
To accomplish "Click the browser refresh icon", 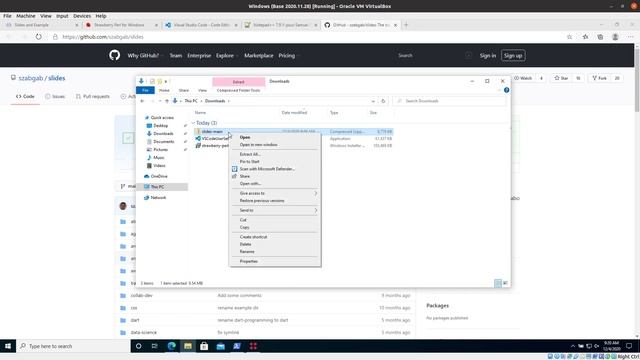I will click(38, 37).
